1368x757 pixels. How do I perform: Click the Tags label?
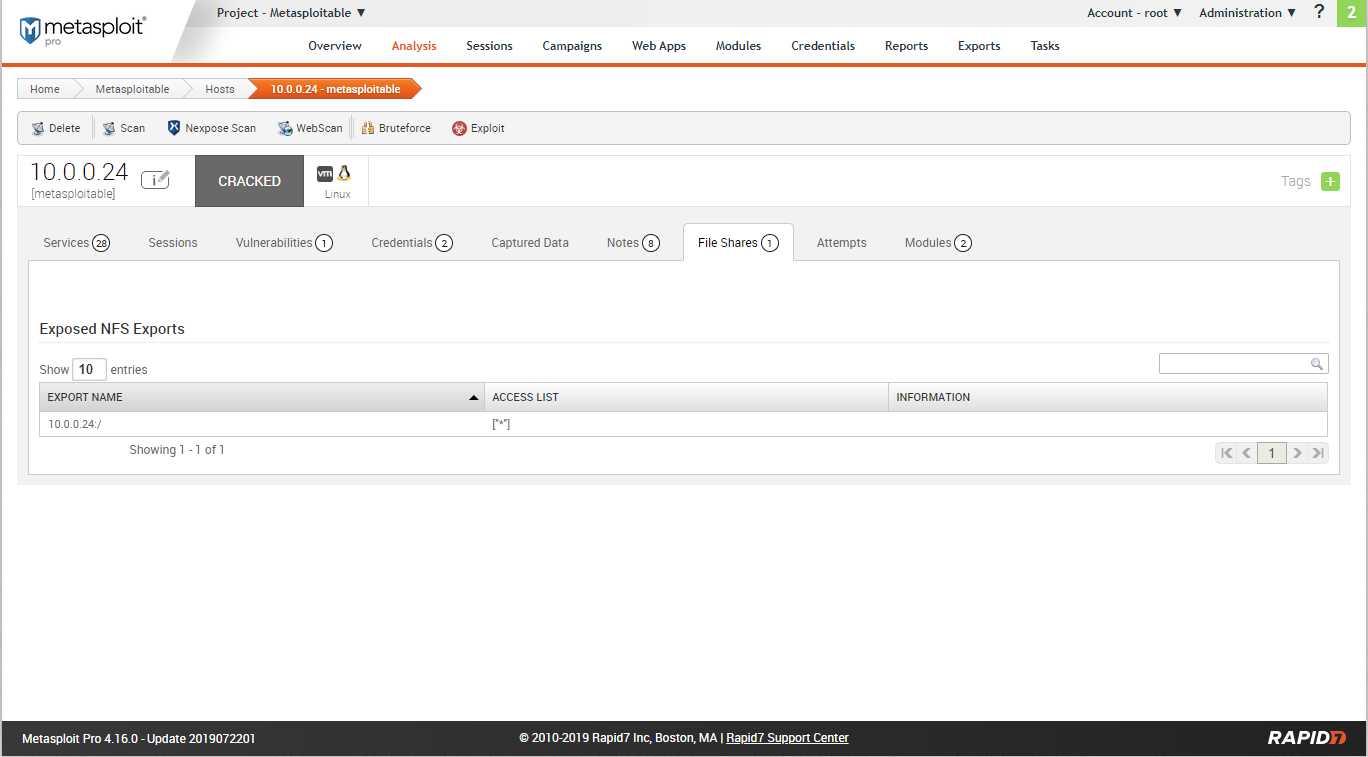click(1296, 181)
